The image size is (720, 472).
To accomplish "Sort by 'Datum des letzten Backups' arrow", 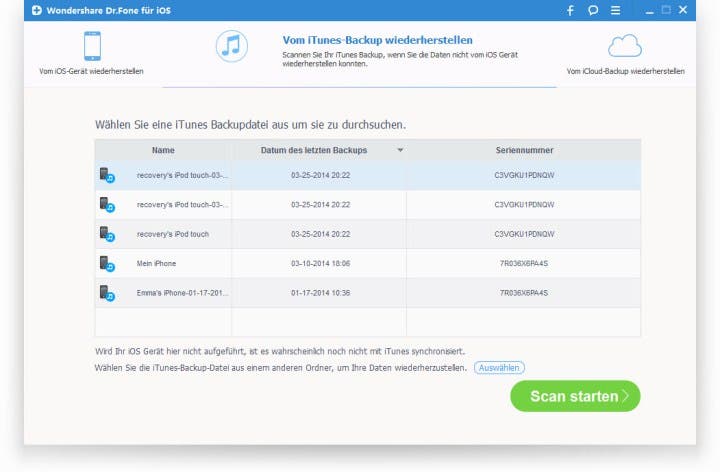I will (400, 150).
